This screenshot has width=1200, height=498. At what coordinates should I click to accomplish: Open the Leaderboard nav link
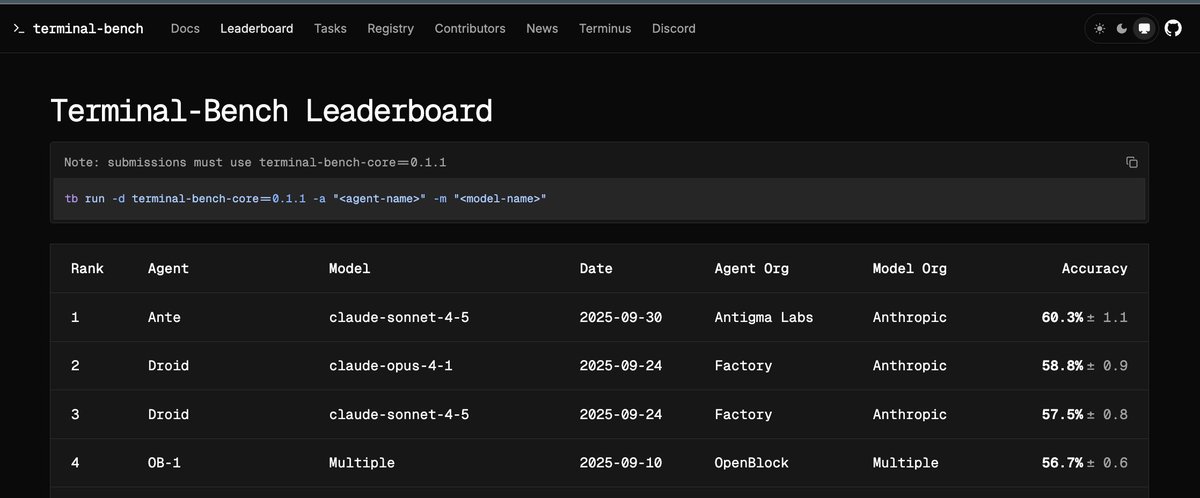pos(257,29)
